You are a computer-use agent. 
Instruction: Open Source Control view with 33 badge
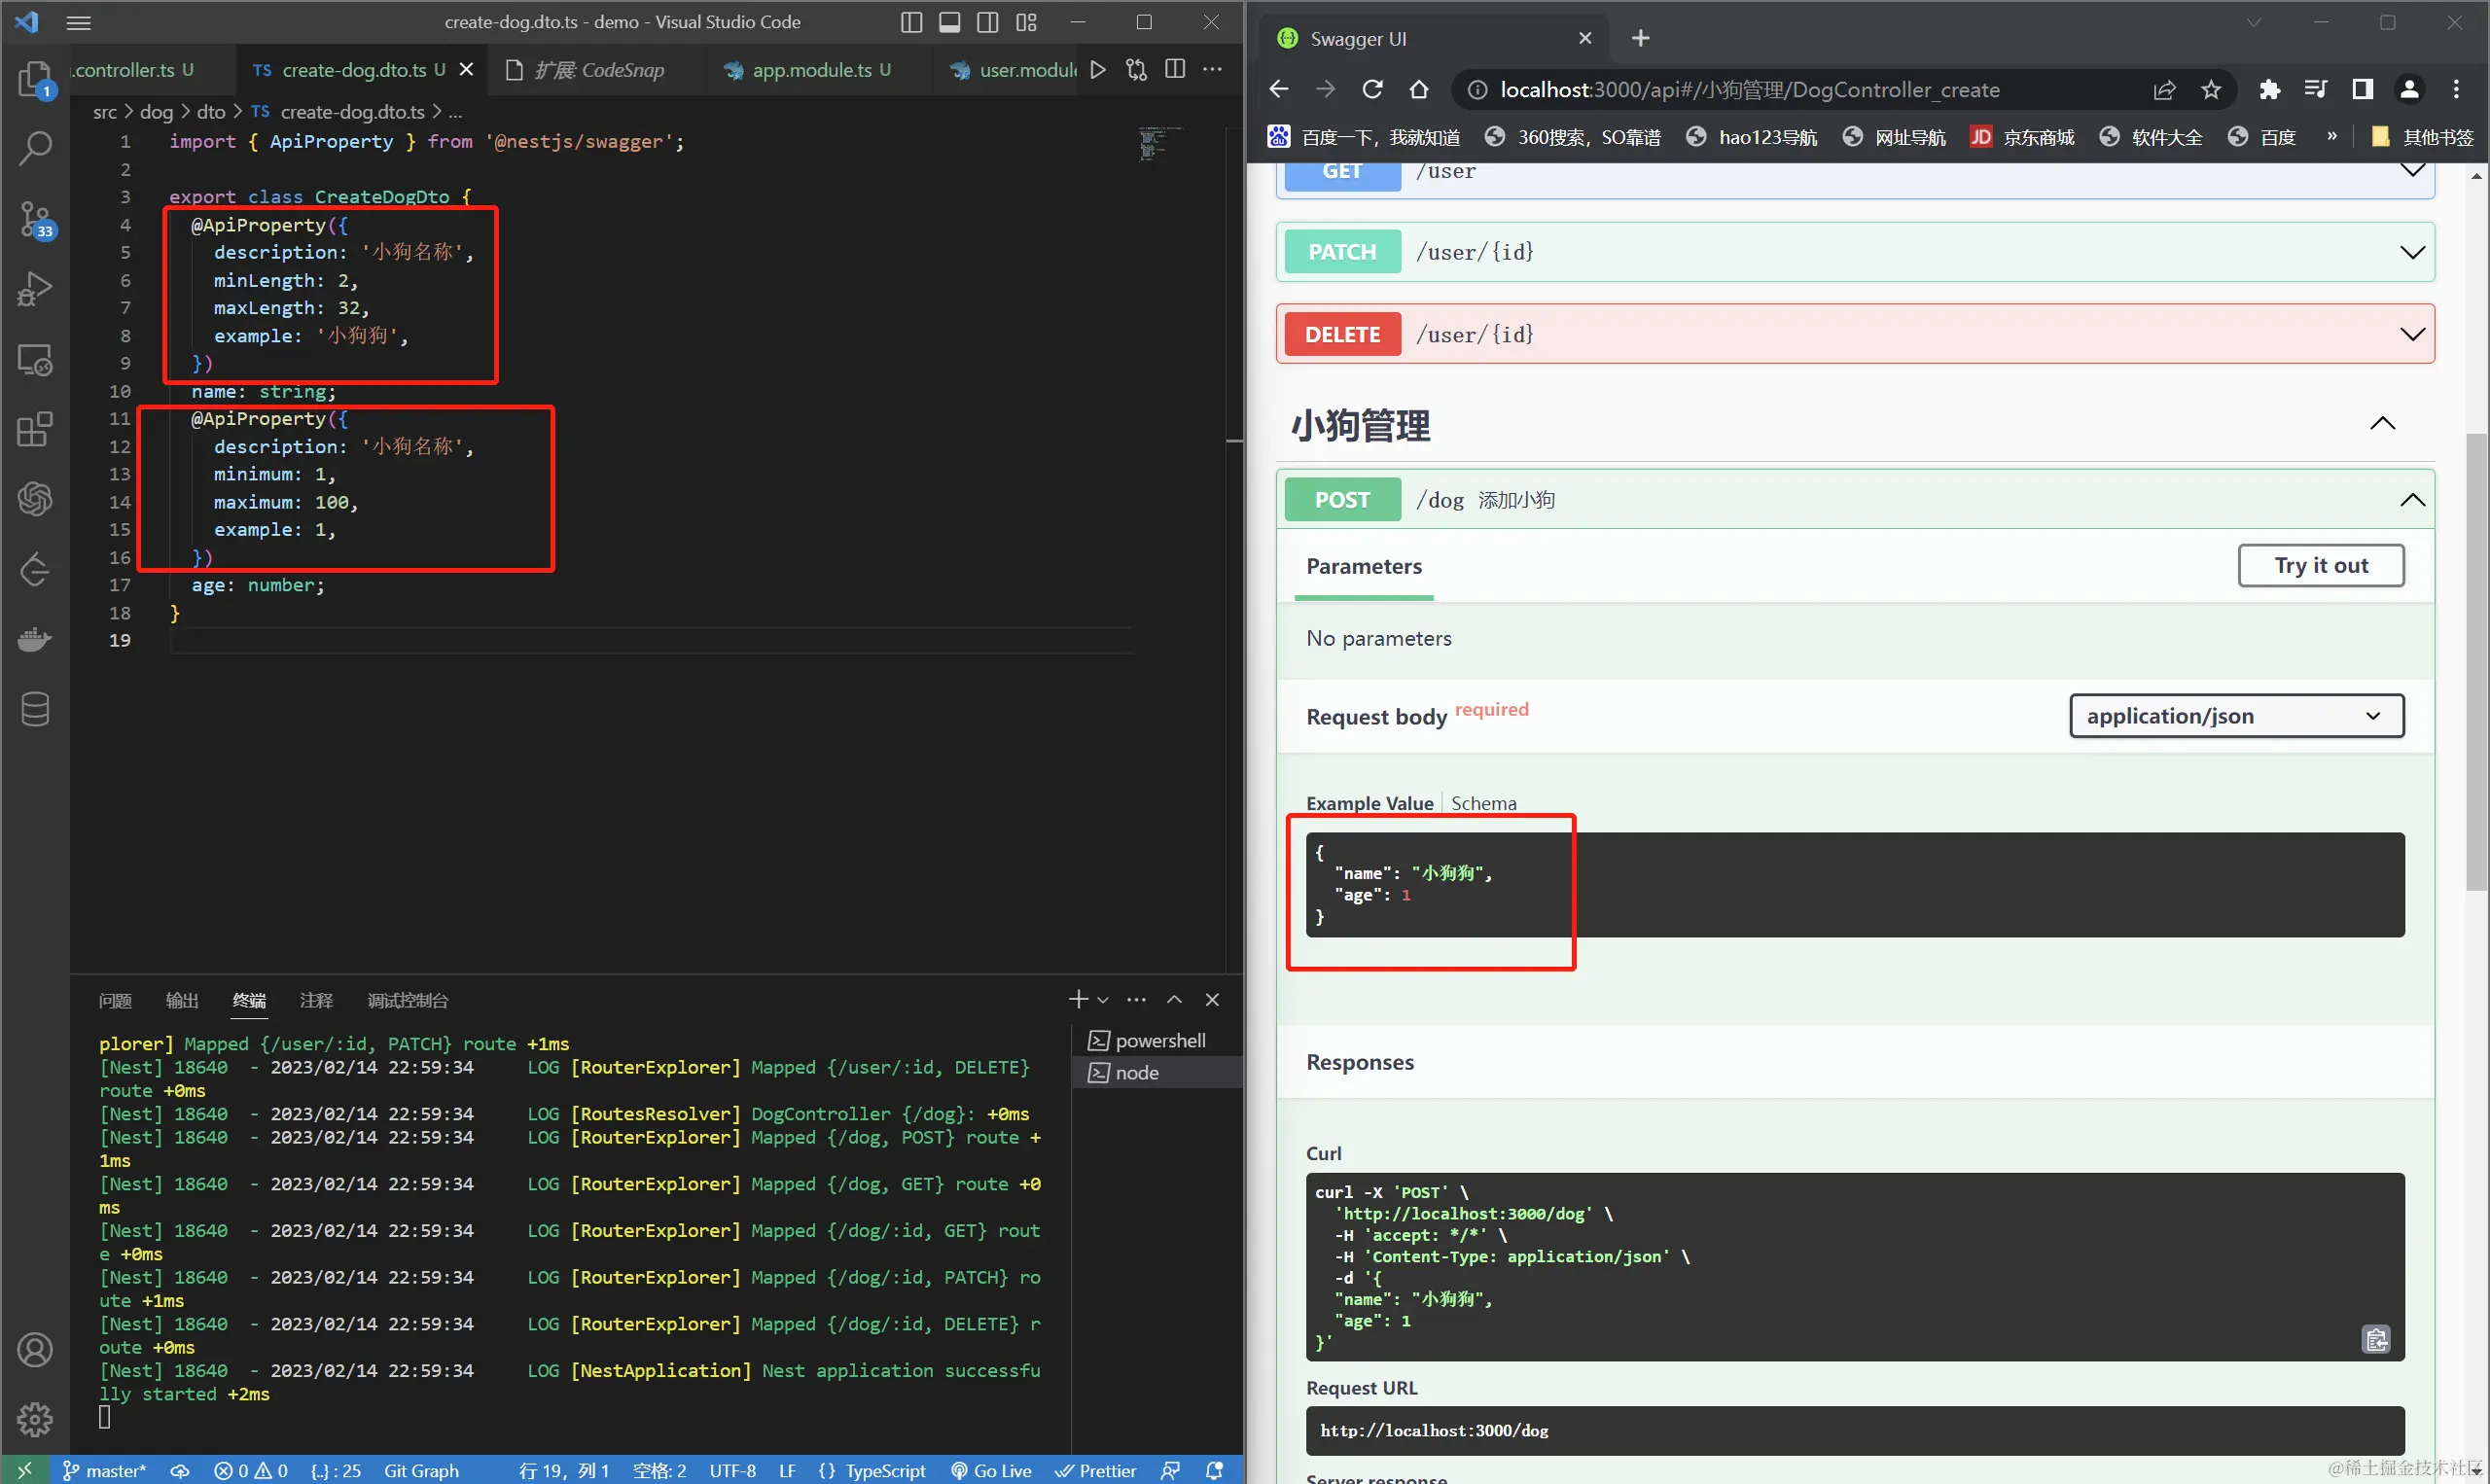pos(35,219)
